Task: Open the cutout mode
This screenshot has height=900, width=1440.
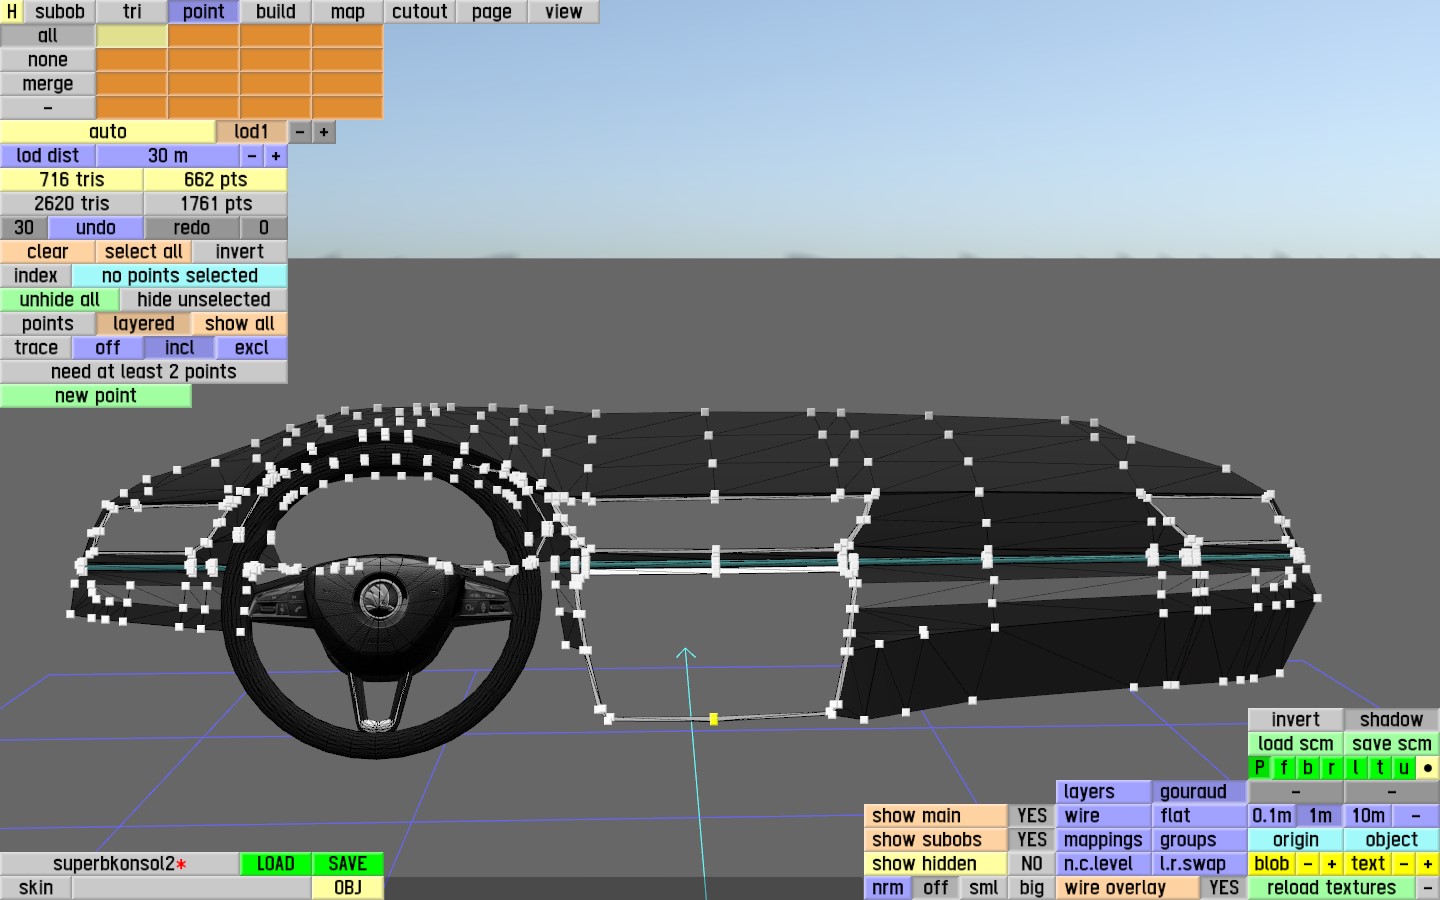Action: (420, 12)
